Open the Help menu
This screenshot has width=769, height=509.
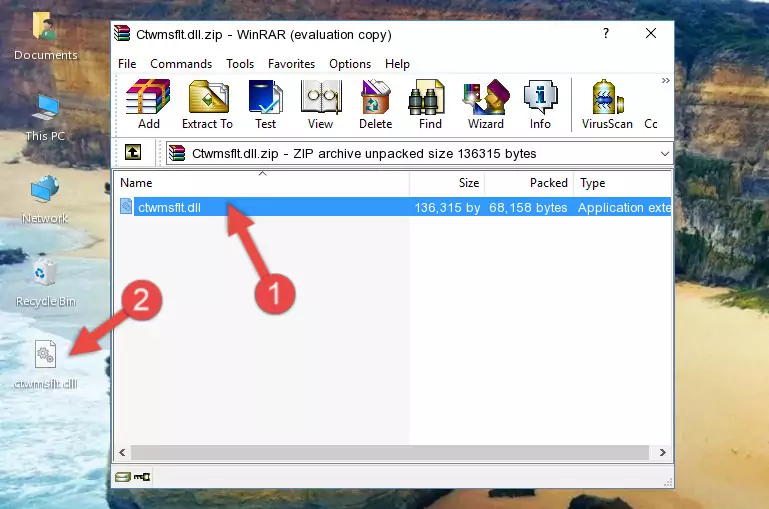click(x=397, y=64)
